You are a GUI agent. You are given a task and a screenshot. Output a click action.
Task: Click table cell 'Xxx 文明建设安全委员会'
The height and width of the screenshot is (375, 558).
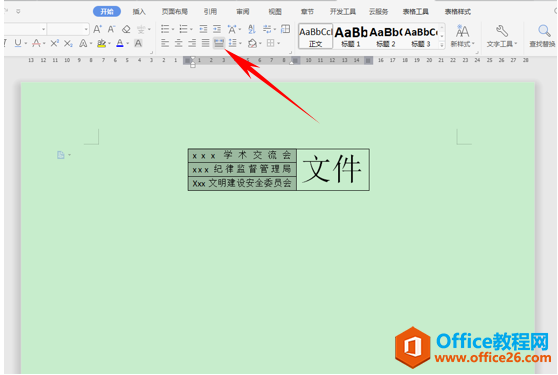[x=242, y=183]
